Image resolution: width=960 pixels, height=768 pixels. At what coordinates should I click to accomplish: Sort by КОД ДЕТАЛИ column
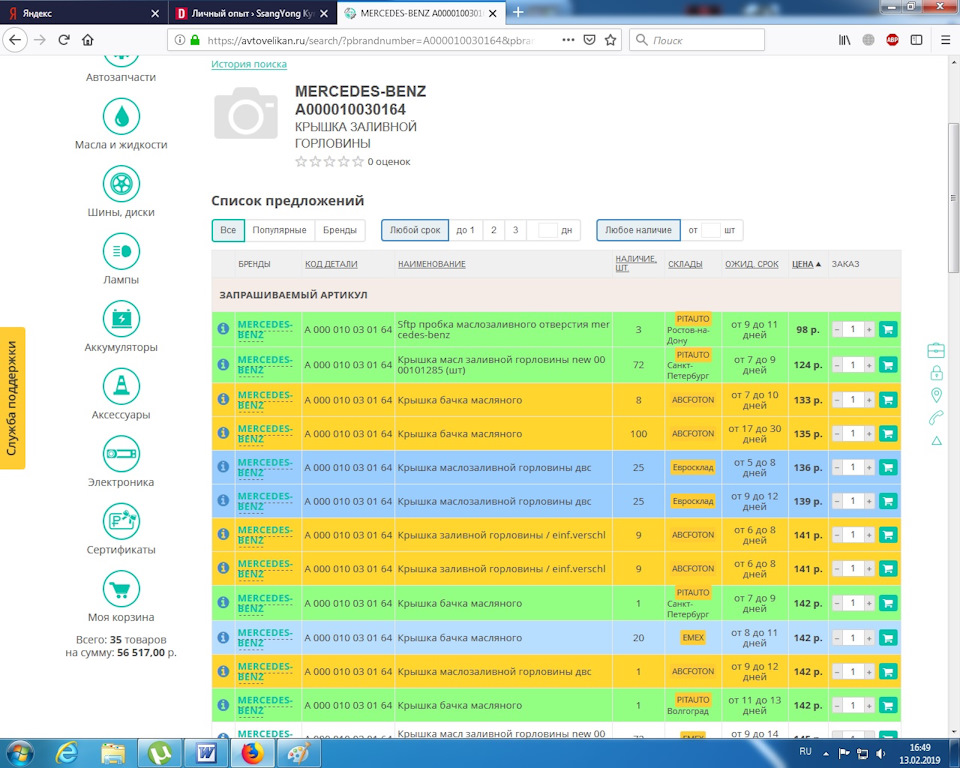pyautogui.click(x=331, y=264)
